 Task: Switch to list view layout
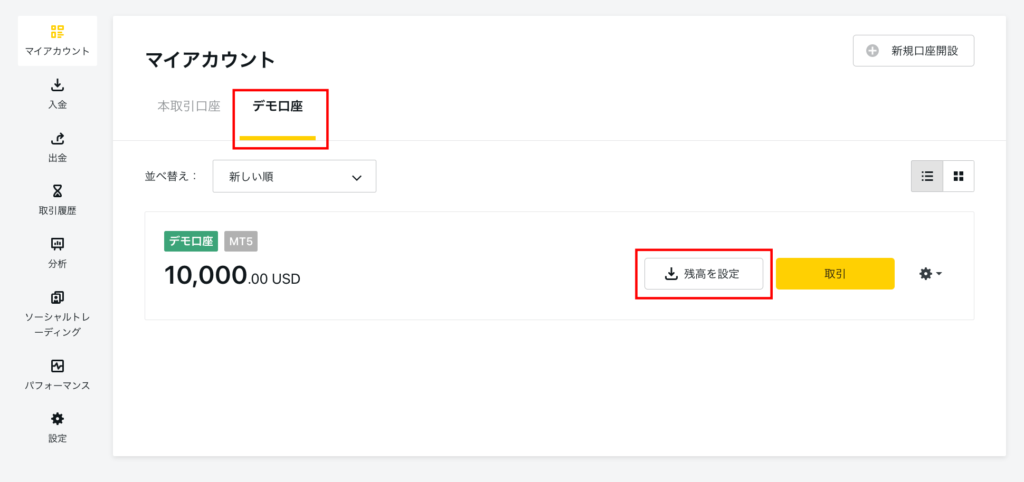pyautogui.click(x=927, y=176)
